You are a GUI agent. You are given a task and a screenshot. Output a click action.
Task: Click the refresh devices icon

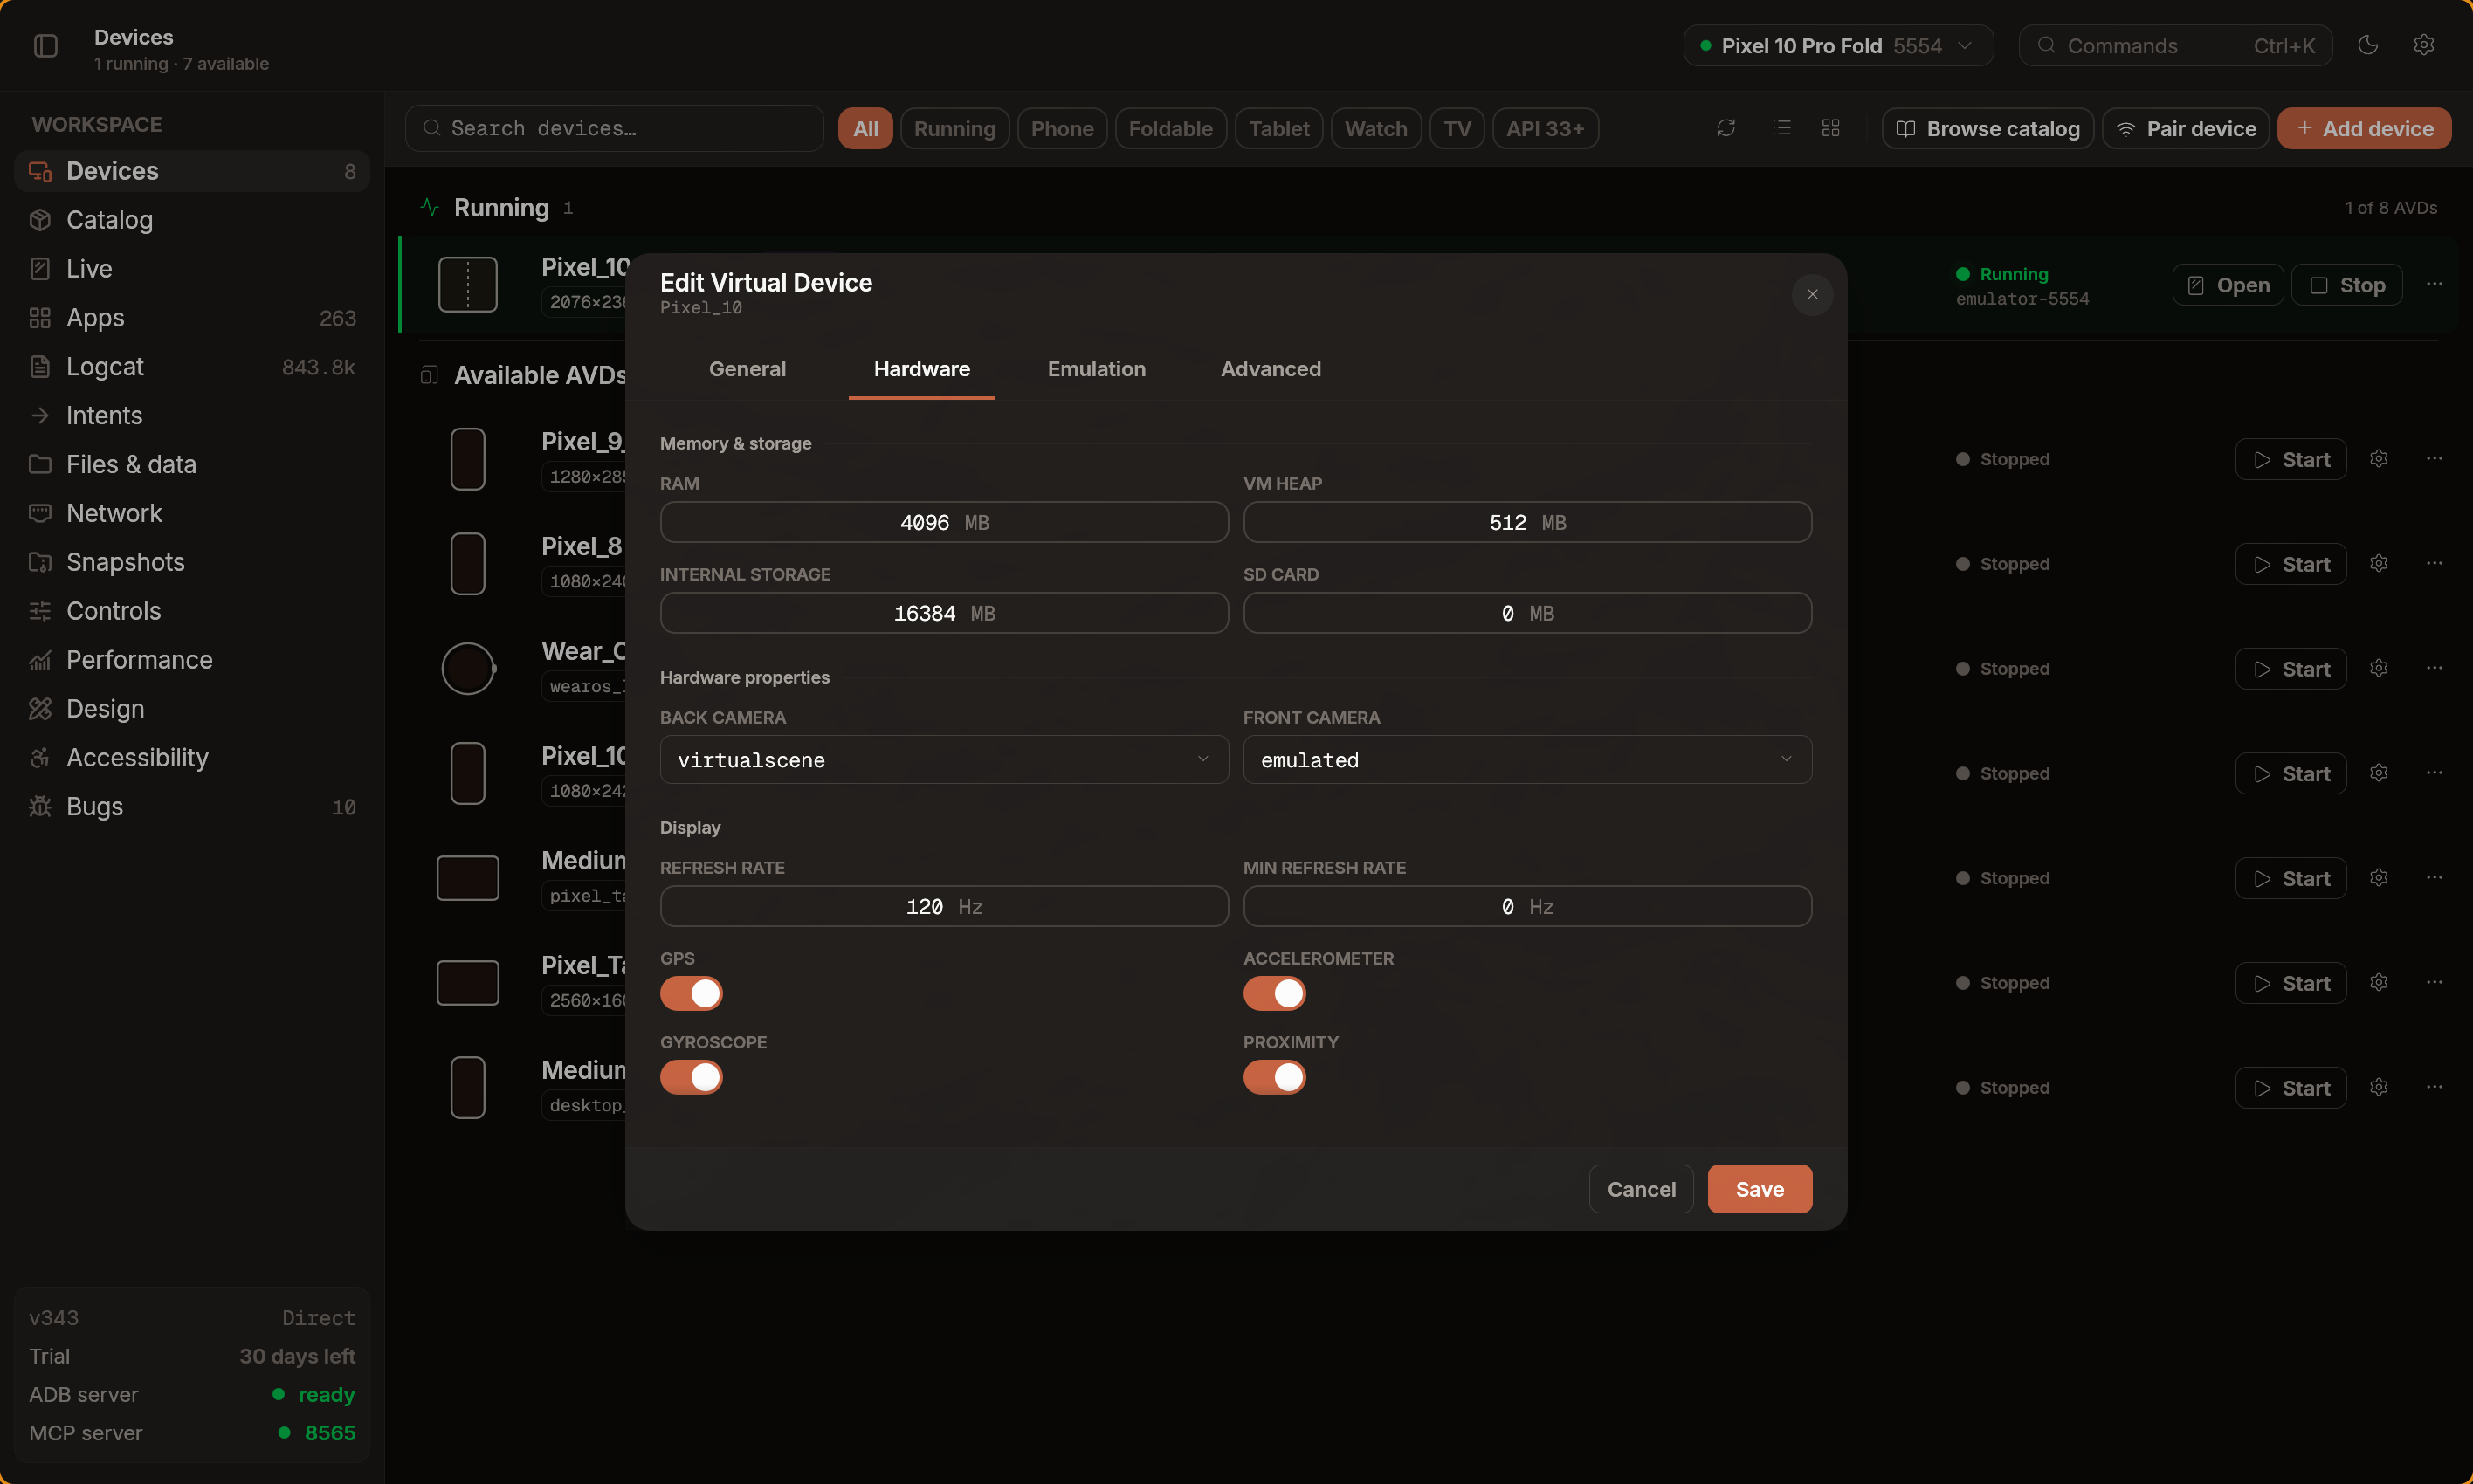click(1726, 128)
